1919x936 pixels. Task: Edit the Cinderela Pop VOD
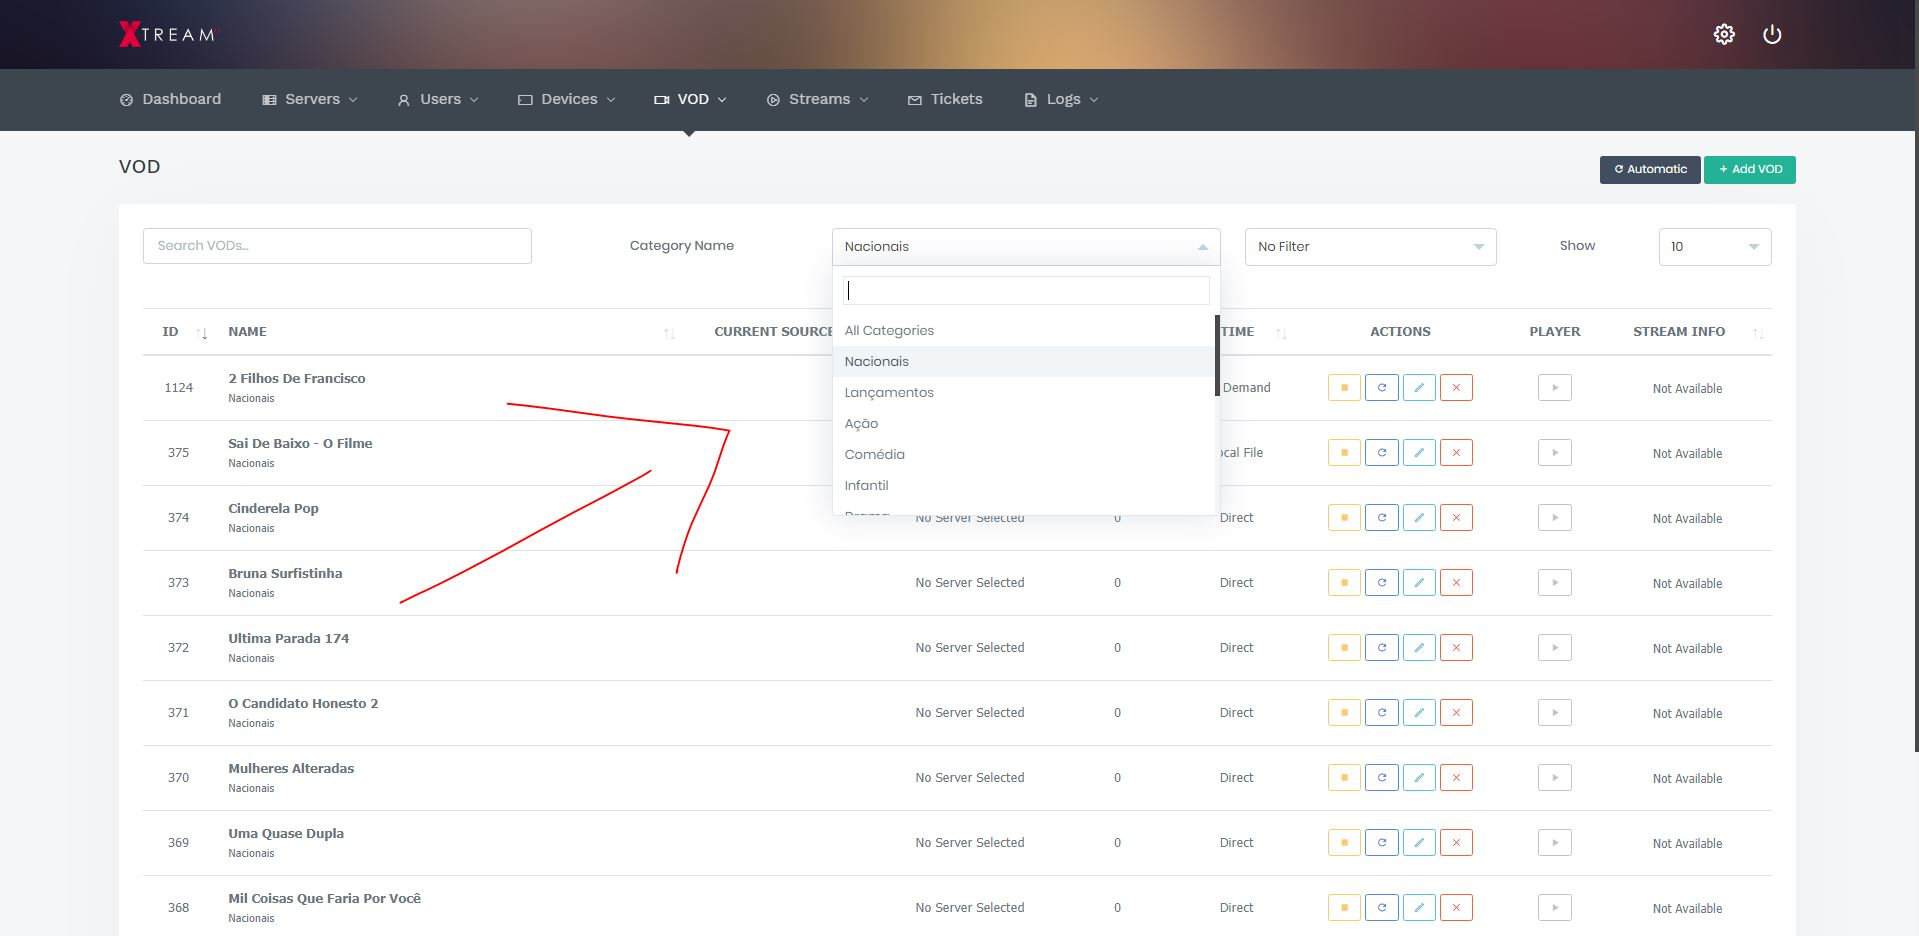[x=1419, y=518]
